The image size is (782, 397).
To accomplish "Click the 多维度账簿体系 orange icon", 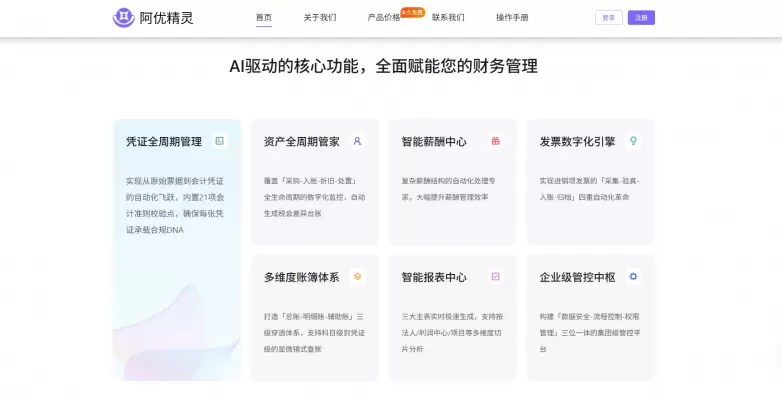I will [x=357, y=276].
